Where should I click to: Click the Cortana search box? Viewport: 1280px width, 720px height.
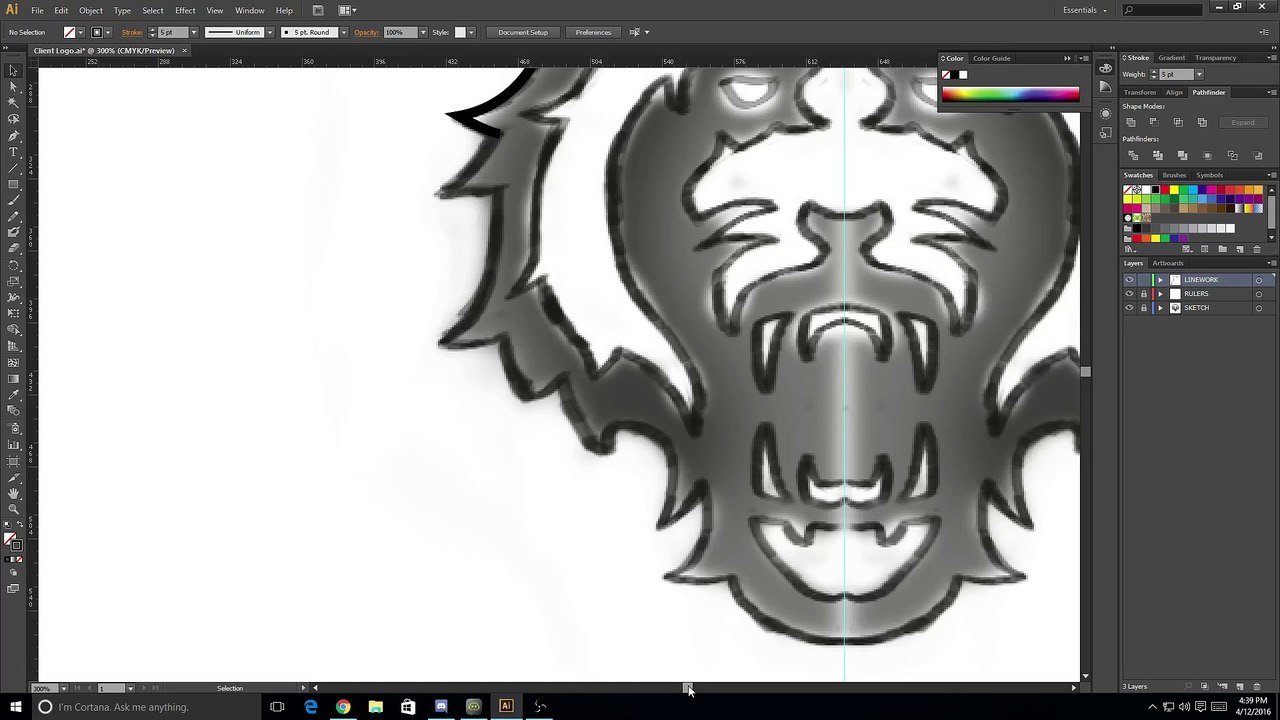point(150,707)
